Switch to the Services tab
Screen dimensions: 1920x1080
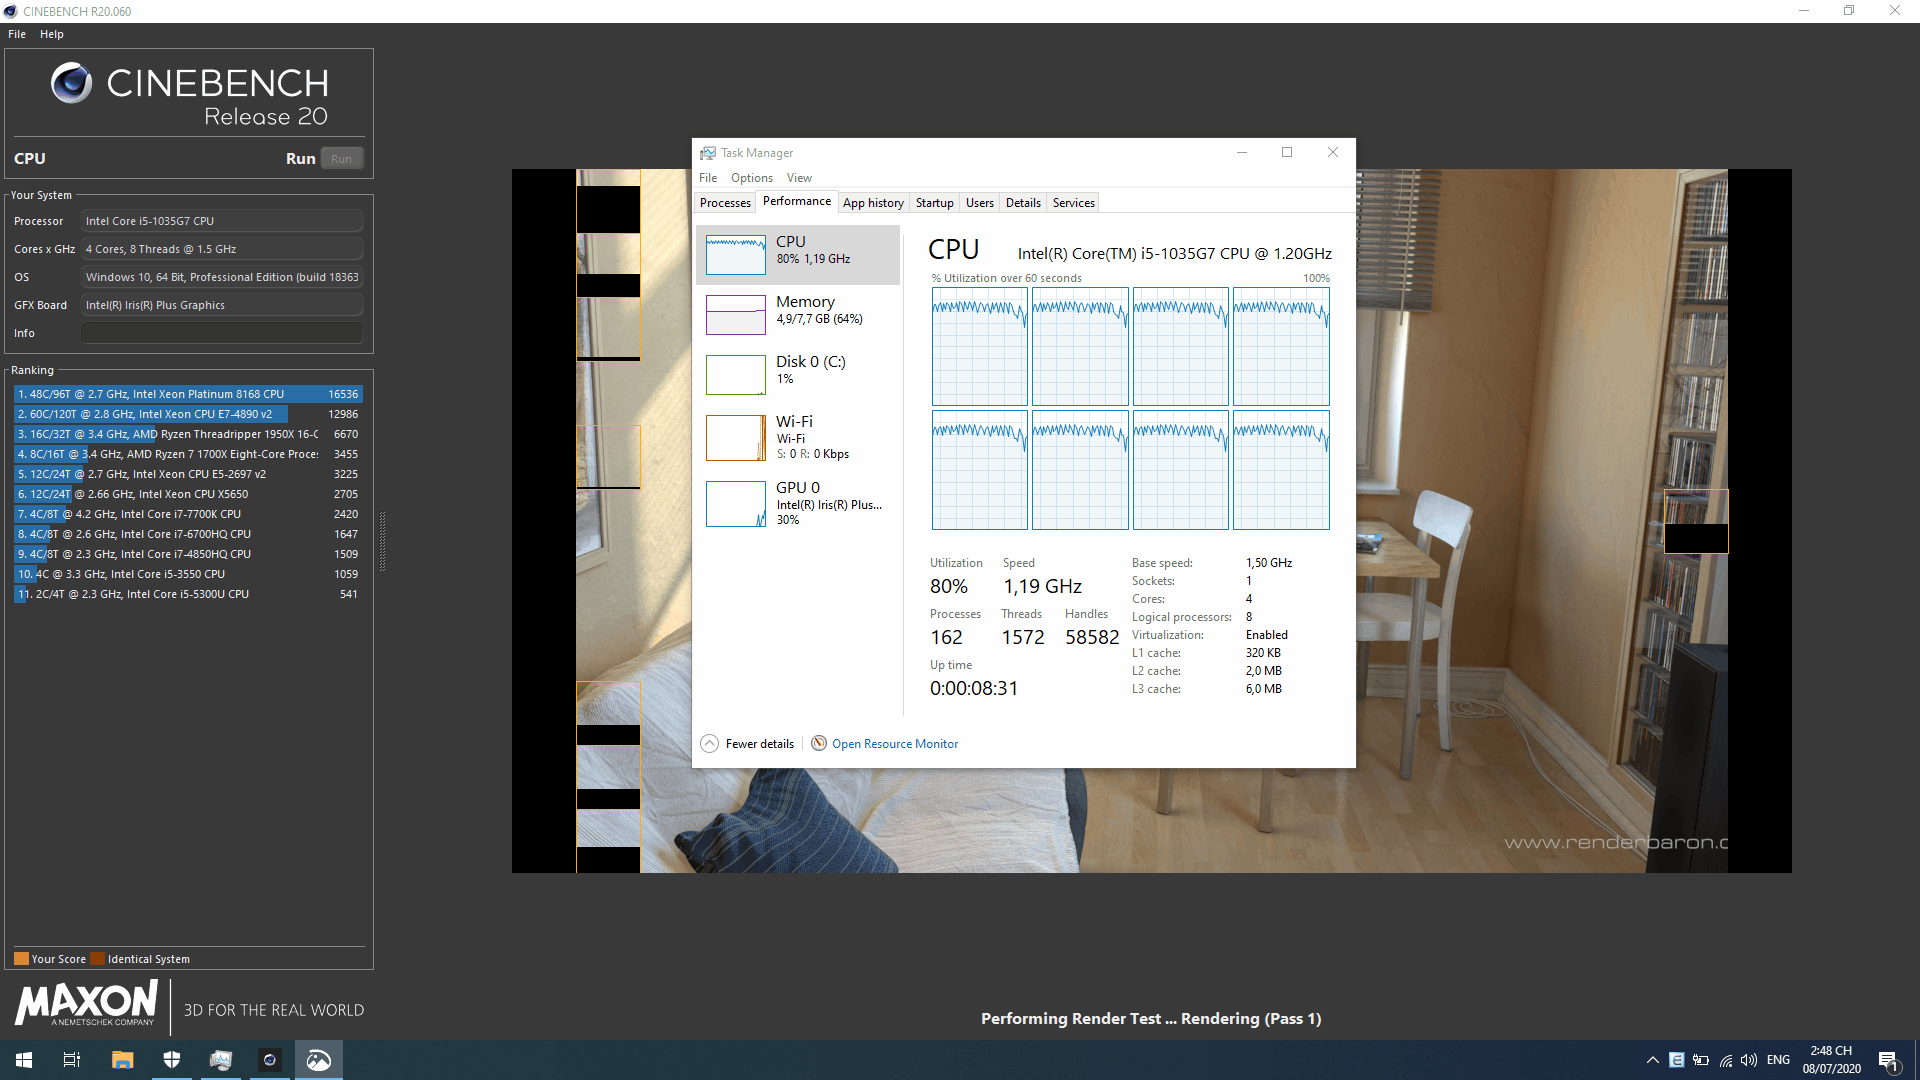pos(1074,203)
